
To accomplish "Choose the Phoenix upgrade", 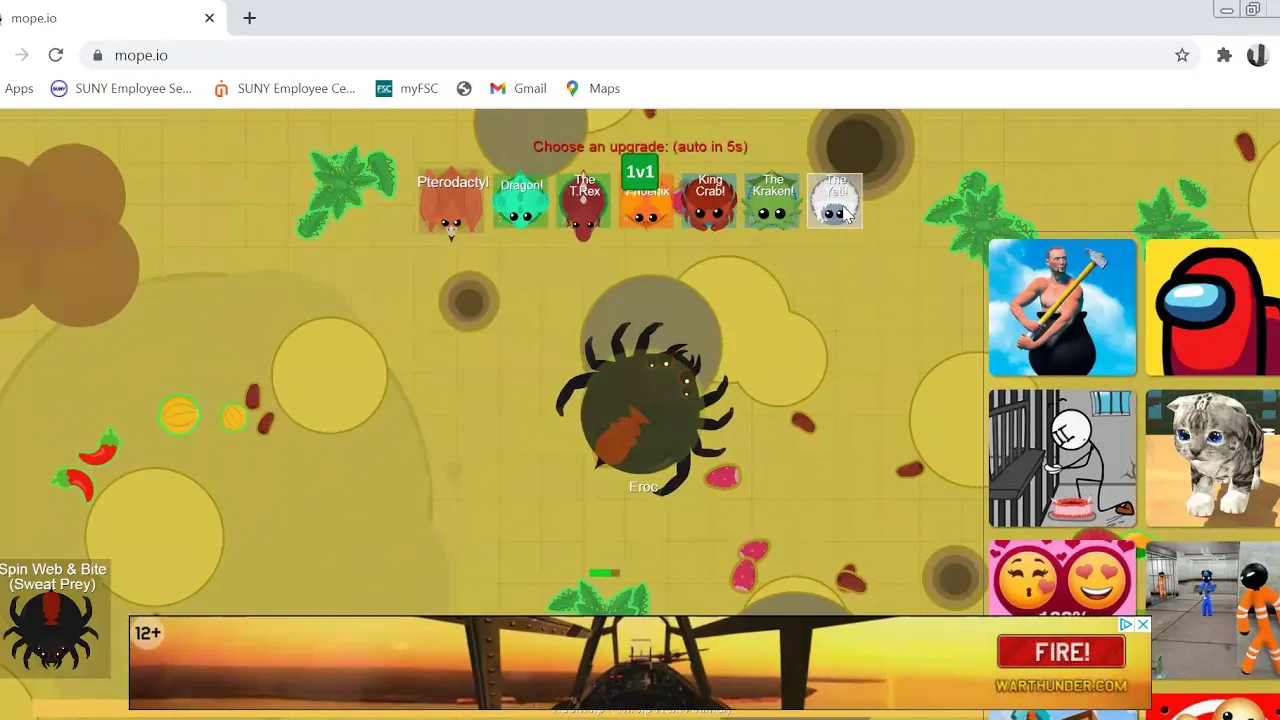I will click(646, 207).
